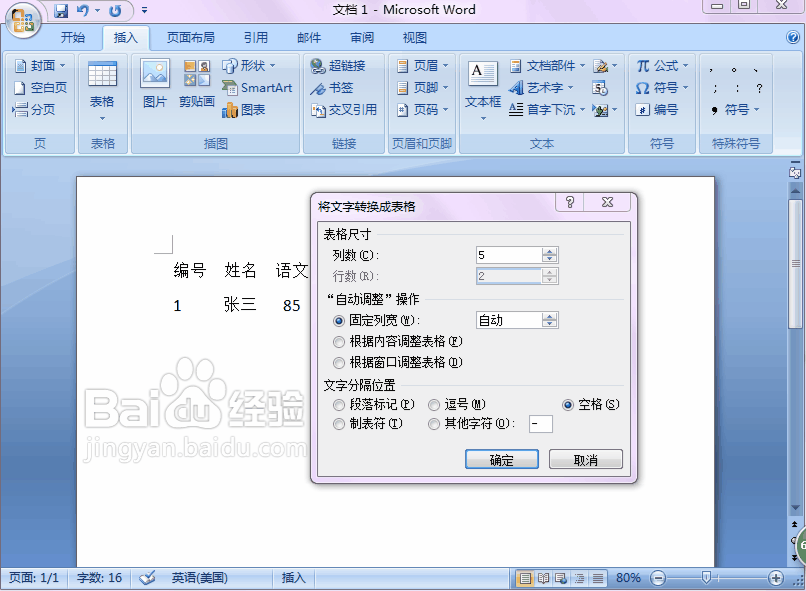Switch to Page Layout (页面布局) tab
The image size is (806, 591).
[x=190, y=38]
